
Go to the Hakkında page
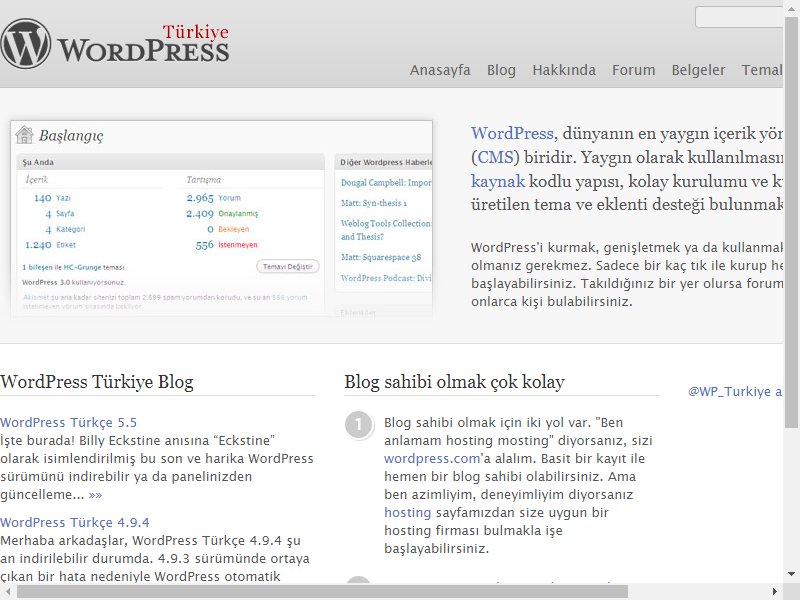coord(564,70)
